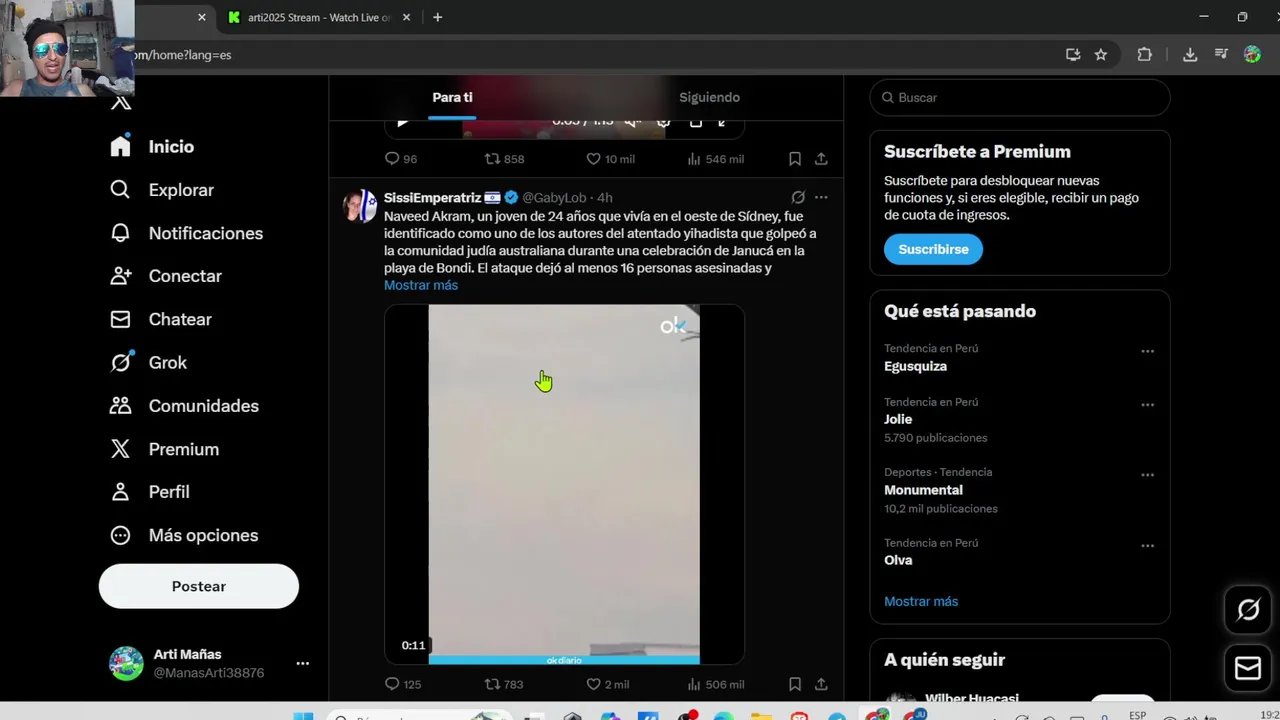This screenshot has width=1280, height=720.
Task: Bookmark the SissiEmperatriz post
Action: coord(795,684)
